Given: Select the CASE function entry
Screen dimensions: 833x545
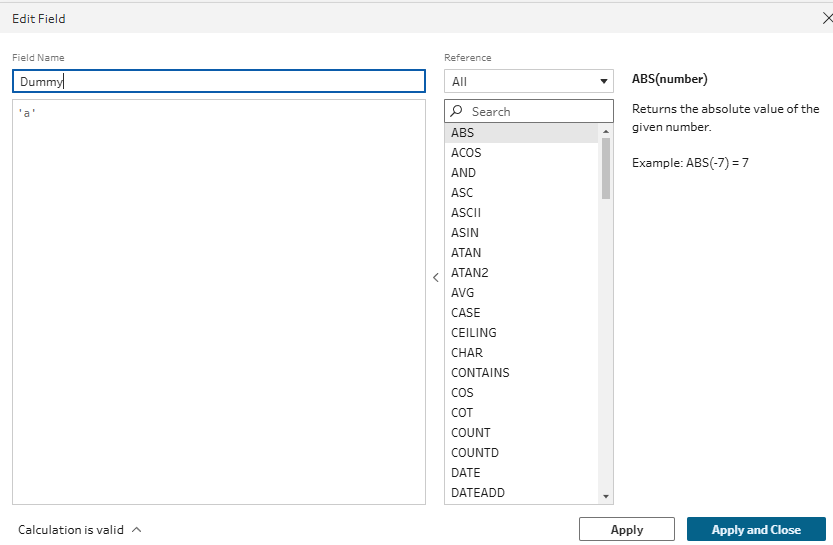Looking at the screenshot, I should pos(465,313).
